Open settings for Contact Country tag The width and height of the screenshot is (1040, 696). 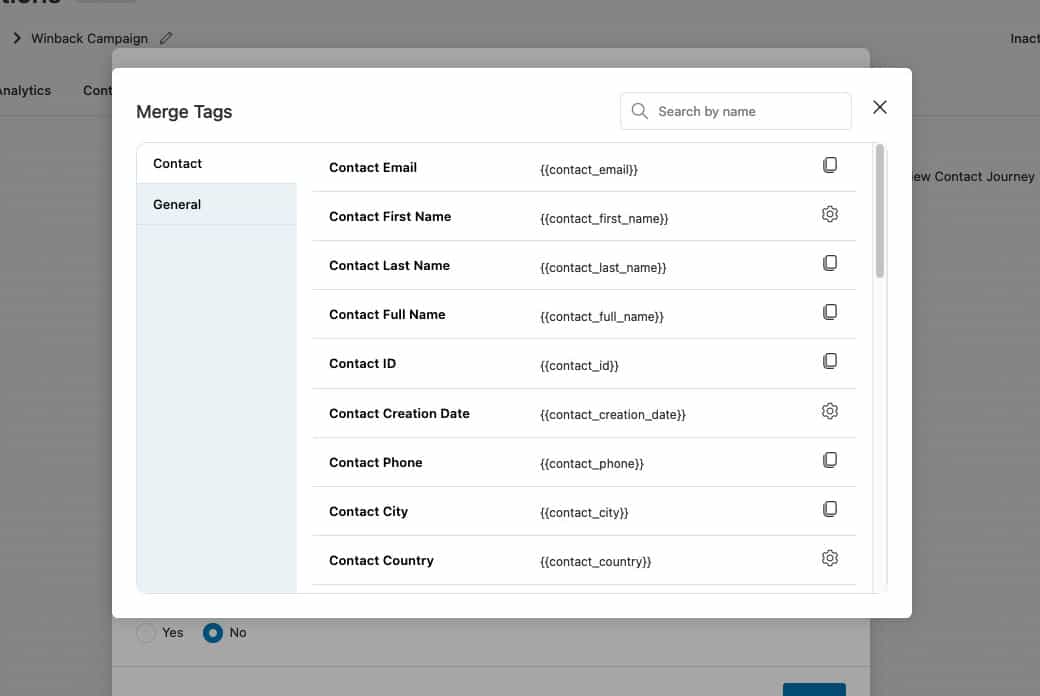pyautogui.click(x=829, y=558)
